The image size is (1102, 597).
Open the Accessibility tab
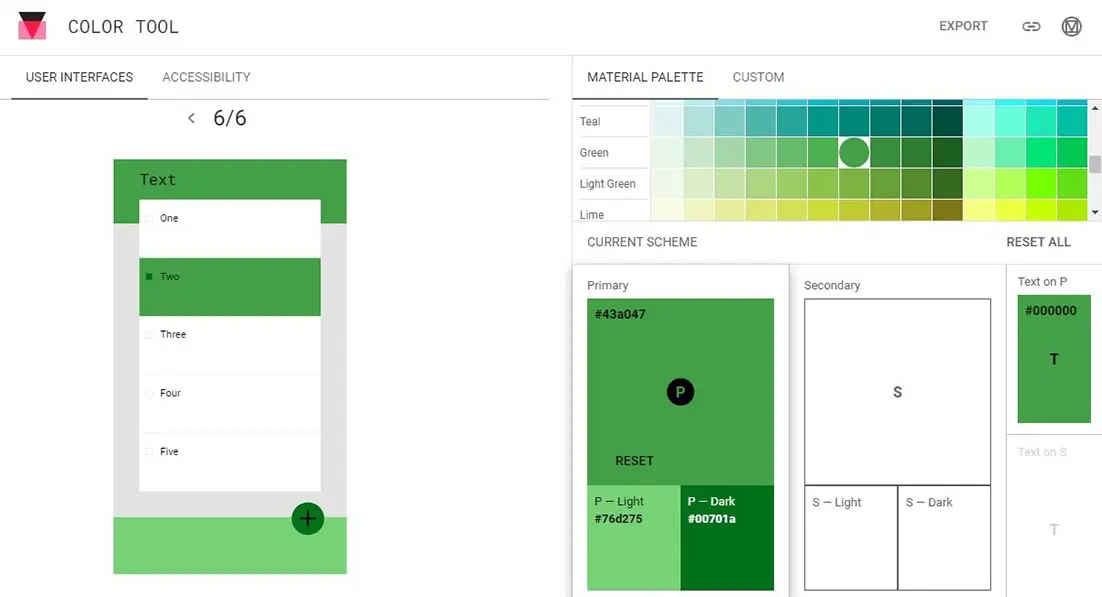point(206,77)
